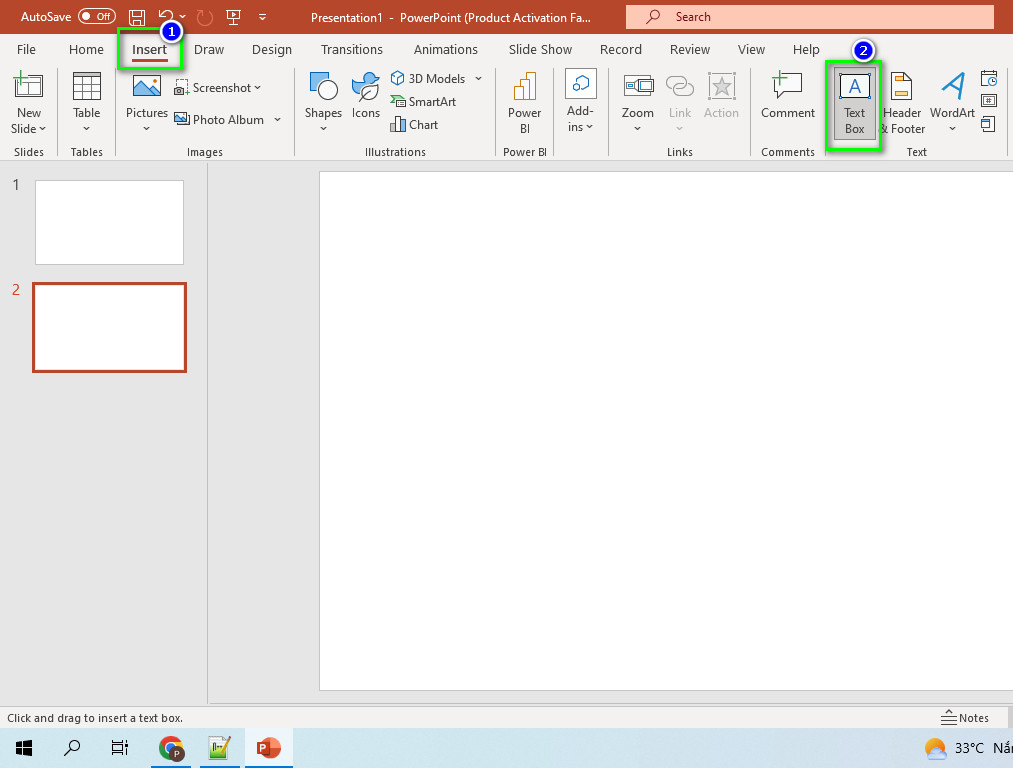The width and height of the screenshot is (1013, 768).
Task: Click the Redo icon
Action: pyautogui.click(x=205, y=17)
